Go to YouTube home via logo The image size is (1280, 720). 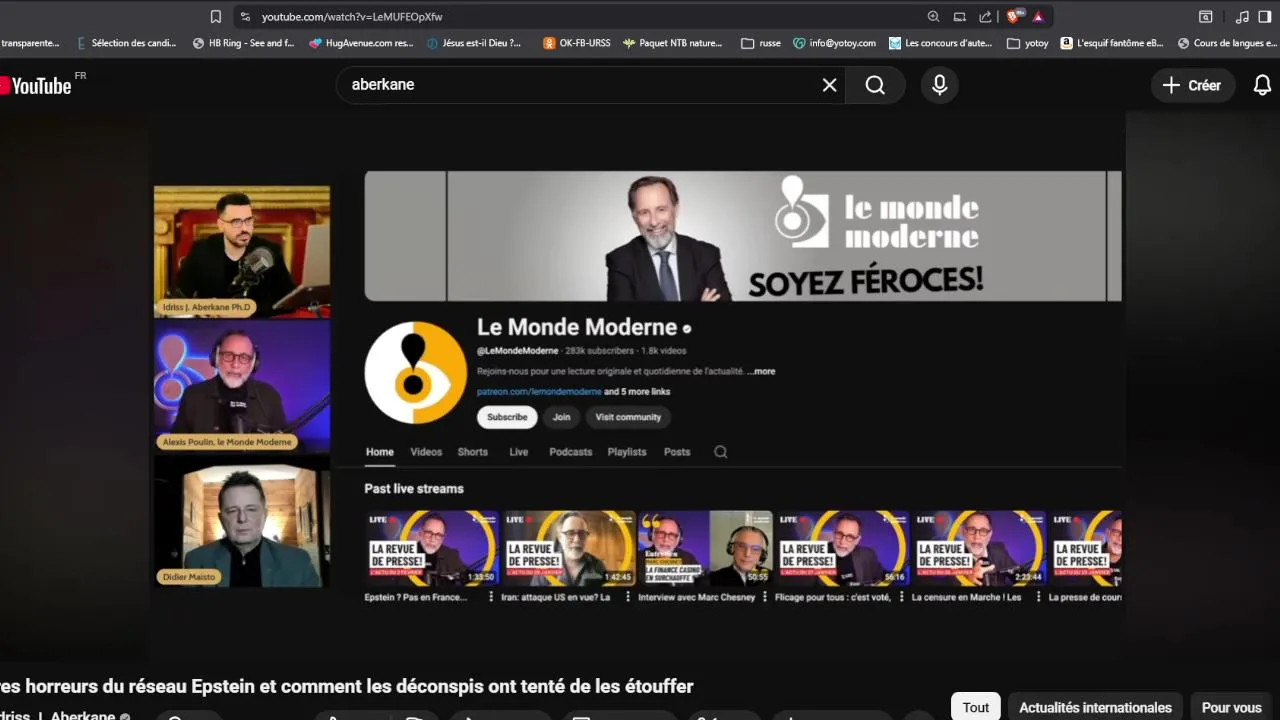[x=38, y=85]
